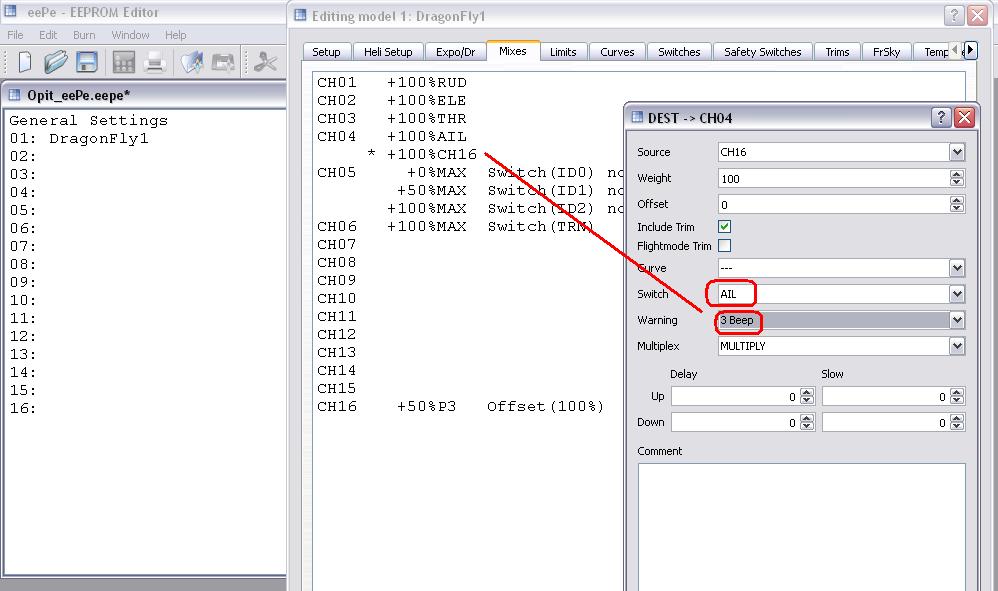Open the Multiplex dropdown showing MULTIPLY
Screen dimensions: 998x591
coord(956,346)
